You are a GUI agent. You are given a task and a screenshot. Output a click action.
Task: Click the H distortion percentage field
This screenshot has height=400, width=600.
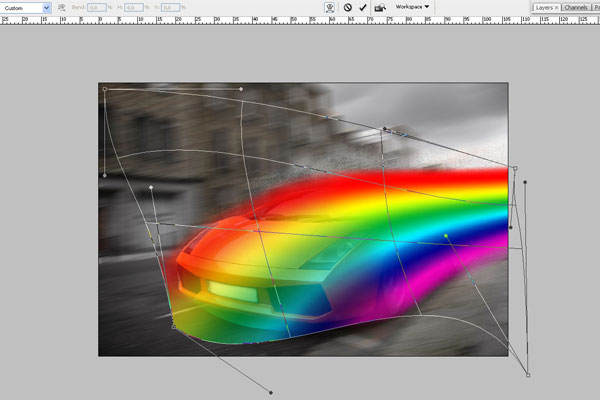[x=134, y=7]
